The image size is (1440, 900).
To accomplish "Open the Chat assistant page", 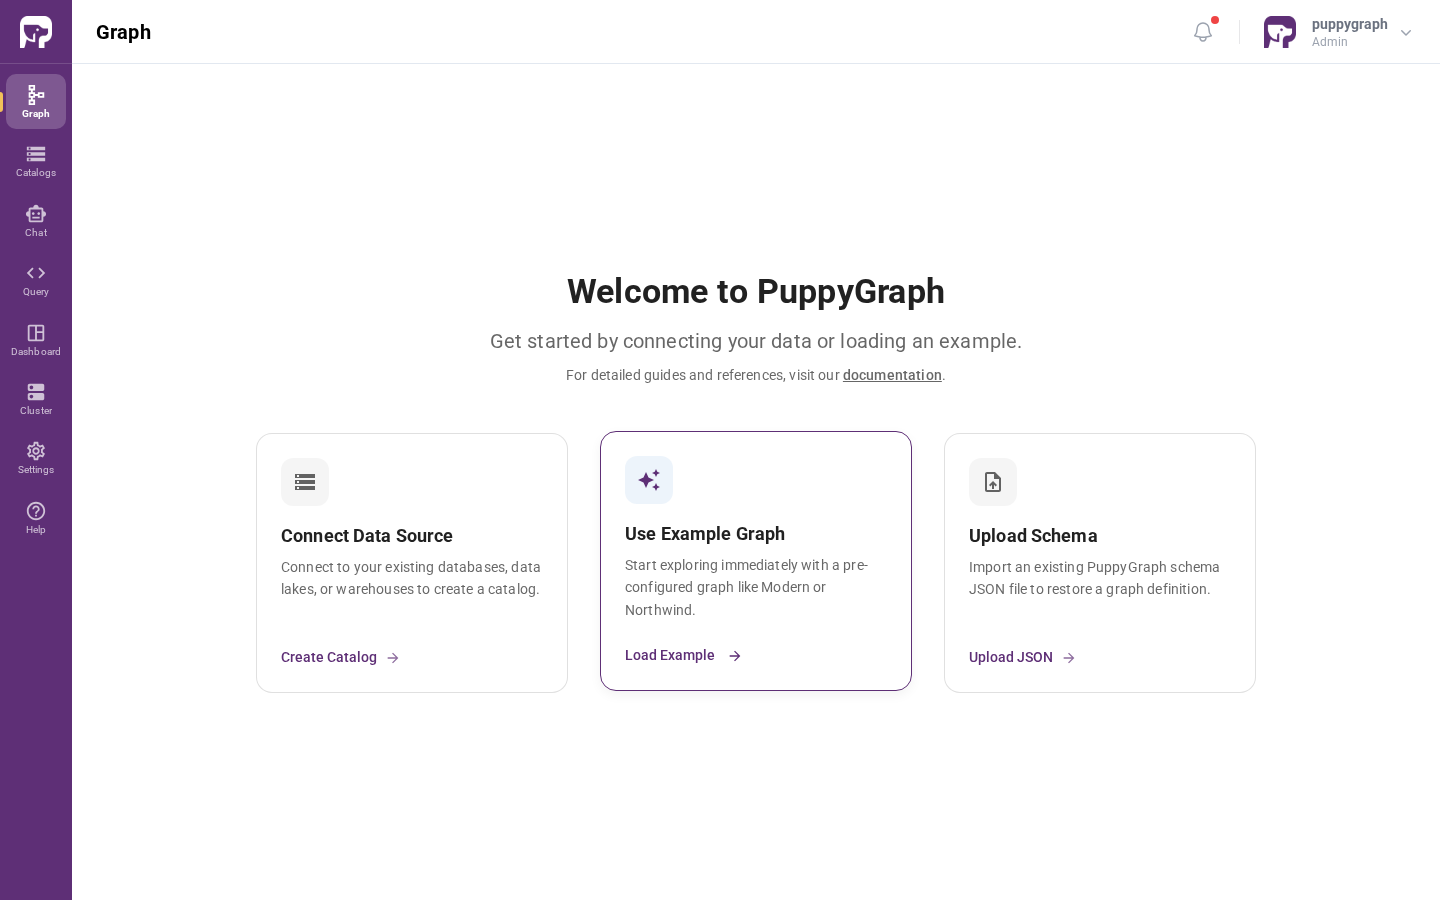I will click(36, 221).
